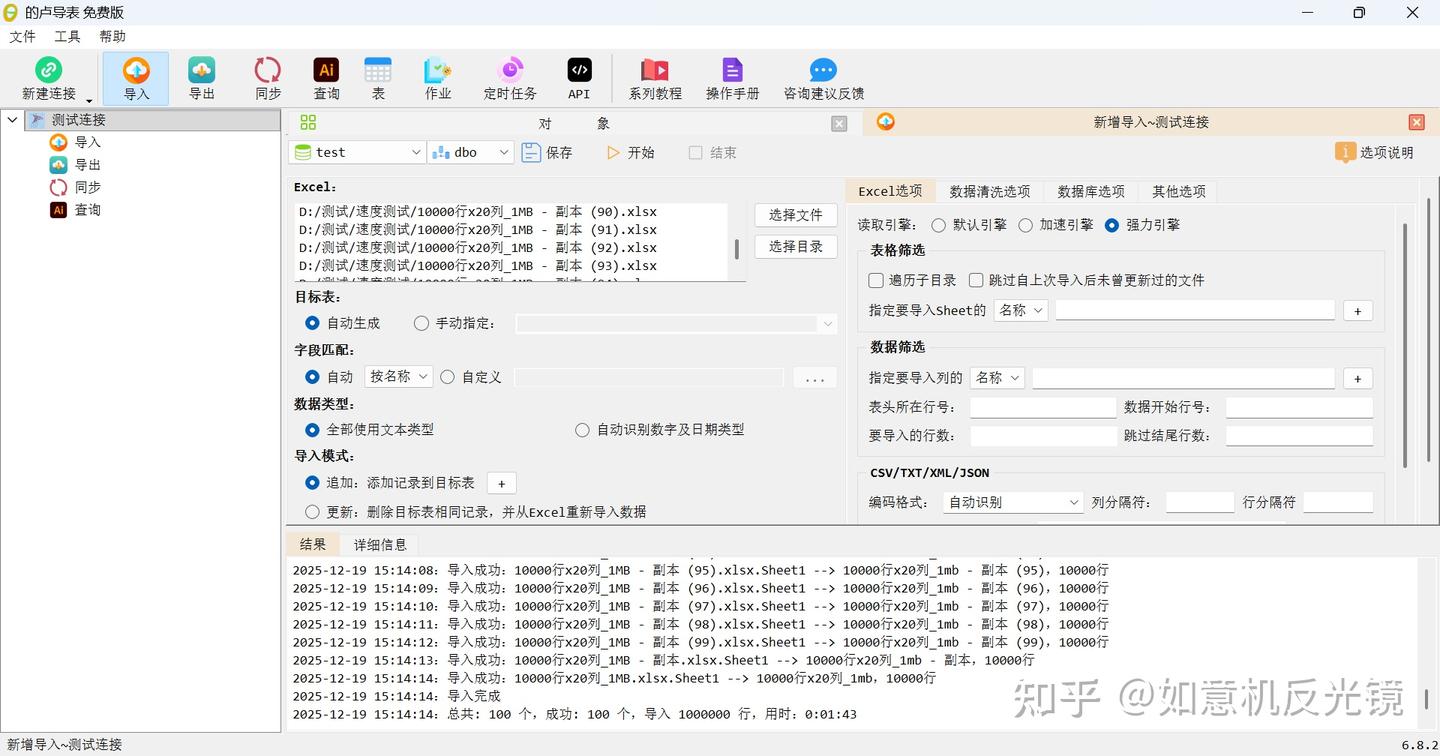Open the 工具 menu
The image size is (1440, 756).
tap(67, 36)
